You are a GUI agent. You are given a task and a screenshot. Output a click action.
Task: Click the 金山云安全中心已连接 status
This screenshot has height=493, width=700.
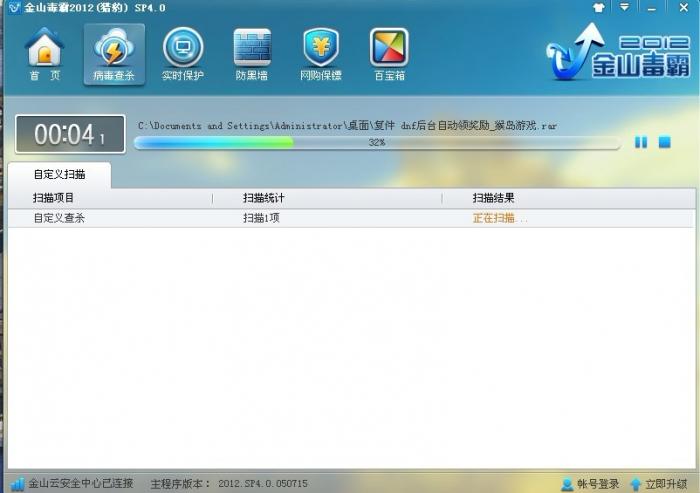[x=81, y=483]
